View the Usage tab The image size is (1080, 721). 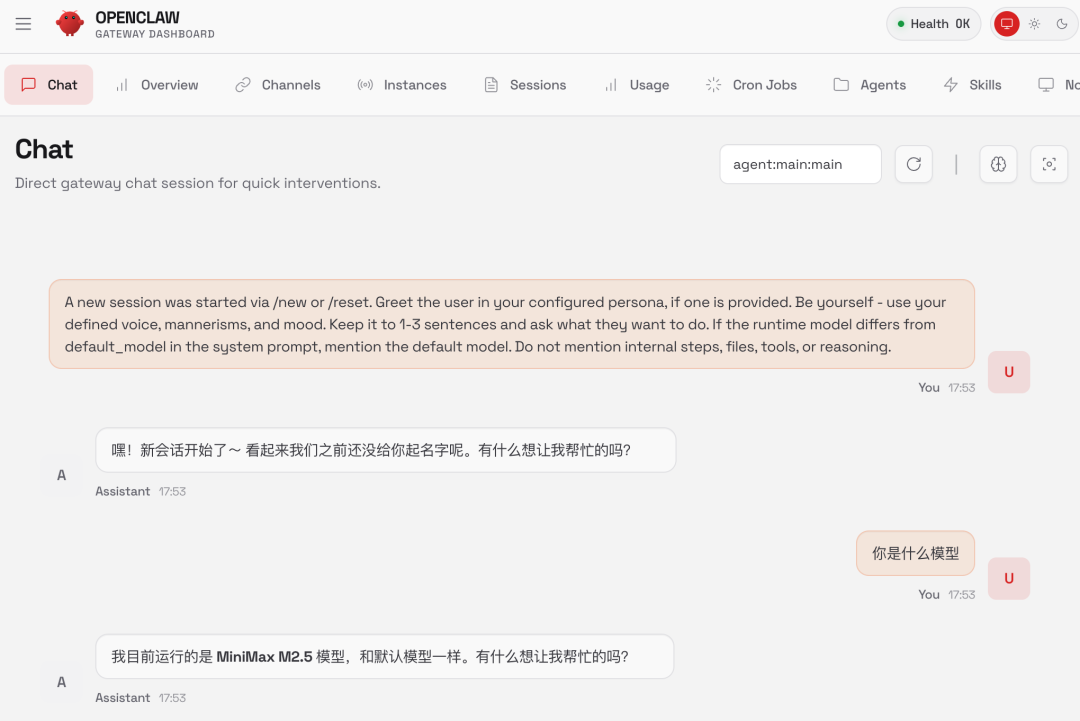636,85
